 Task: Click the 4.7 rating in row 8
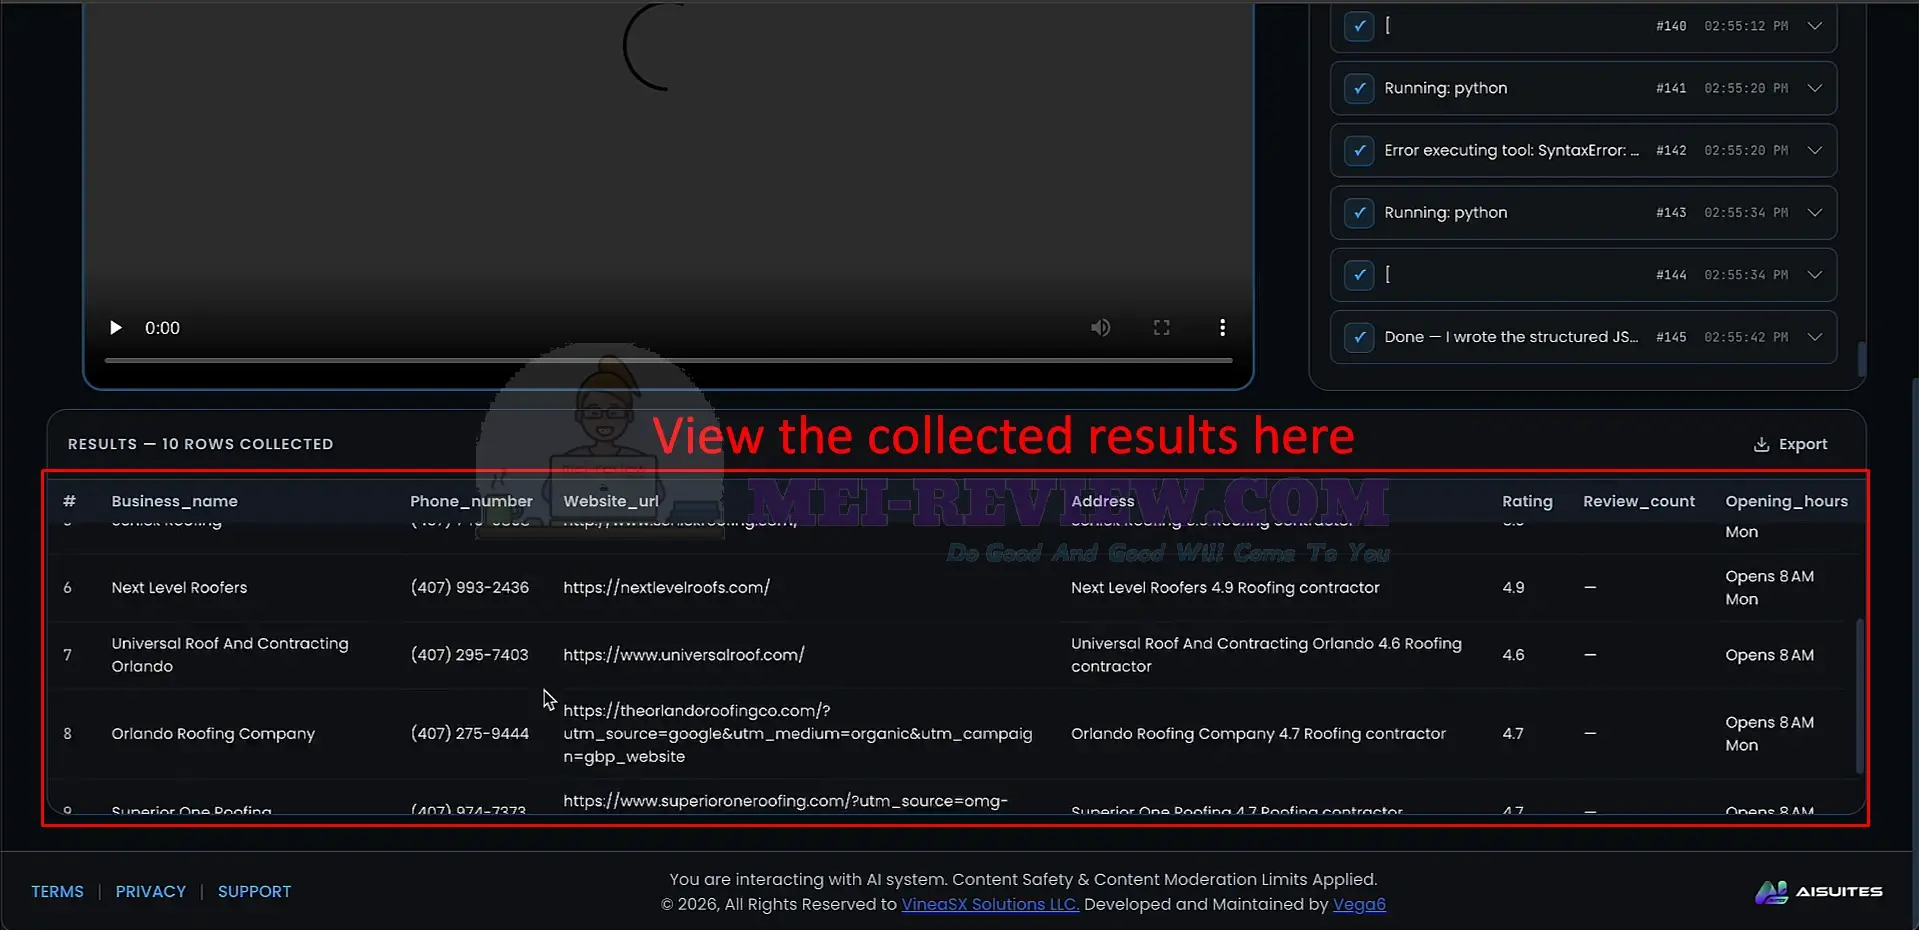1513,733
